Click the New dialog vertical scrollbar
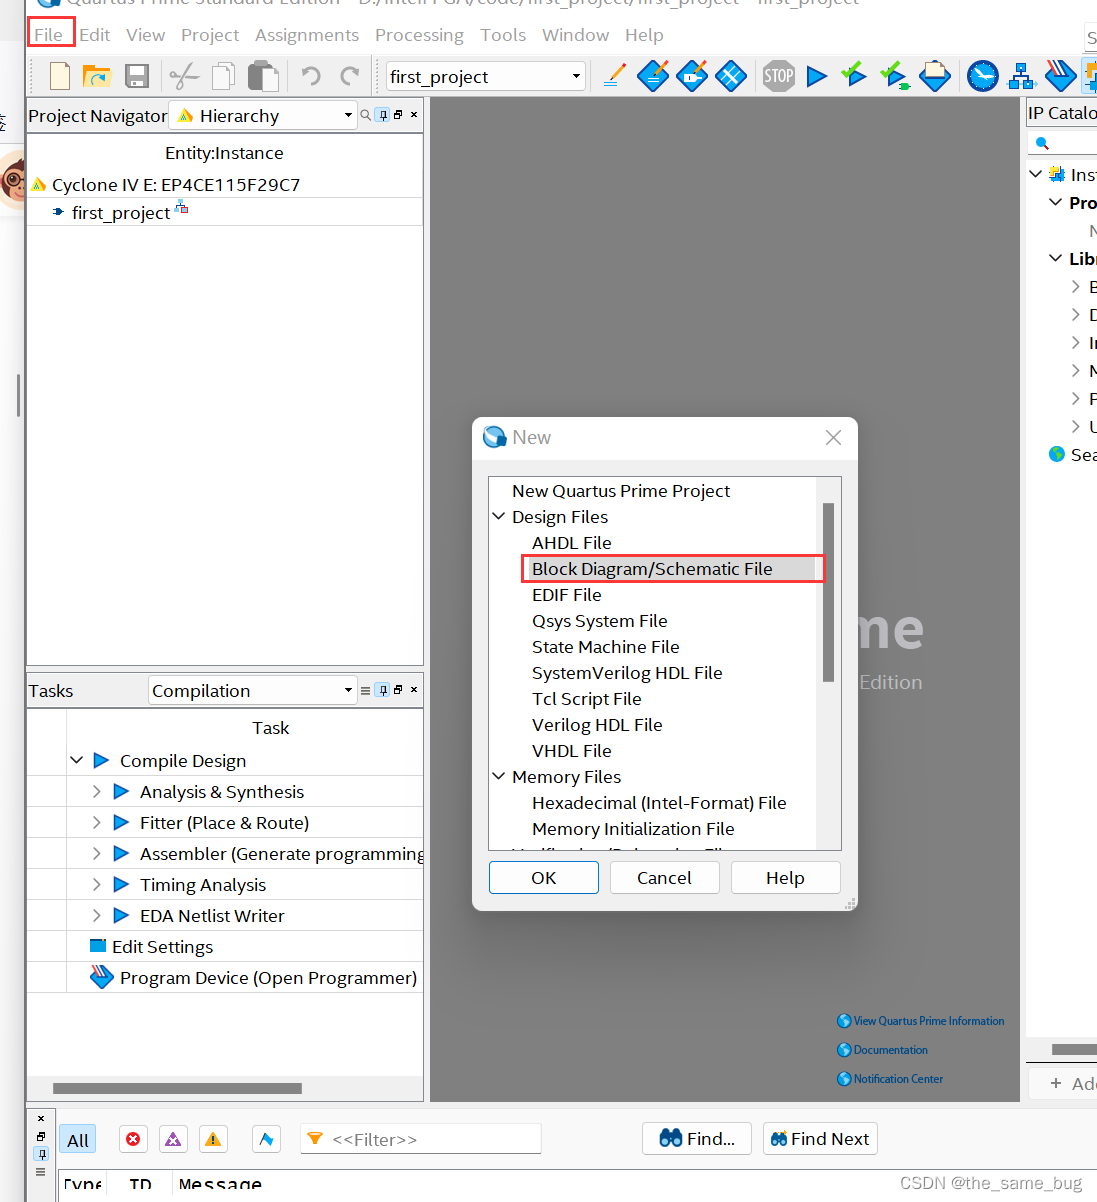This screenshot has width=1097, height=1202. click(828, 592)
